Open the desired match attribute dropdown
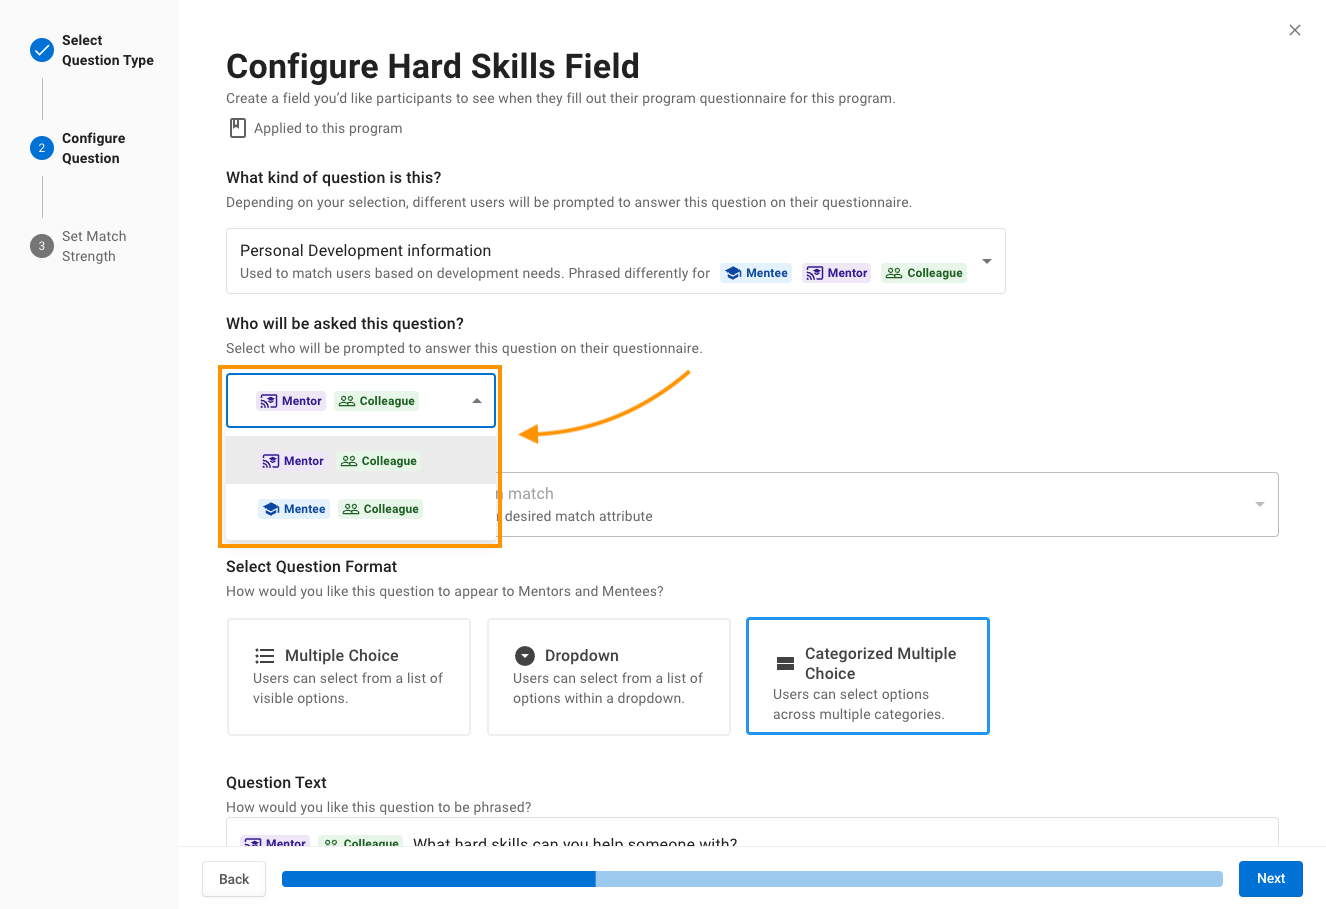This screenshot has width=1326, height=909. 1259,504
